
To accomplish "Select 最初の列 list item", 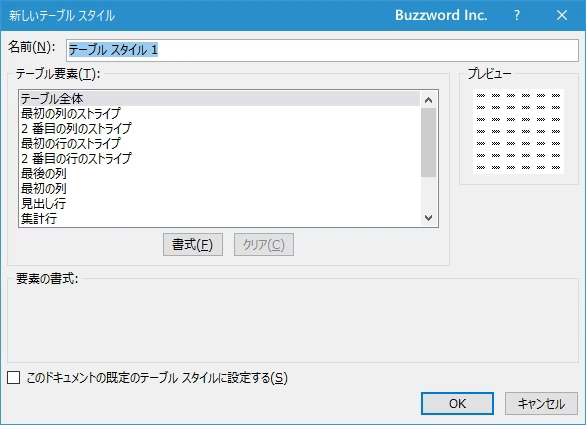I will (220, 188).
